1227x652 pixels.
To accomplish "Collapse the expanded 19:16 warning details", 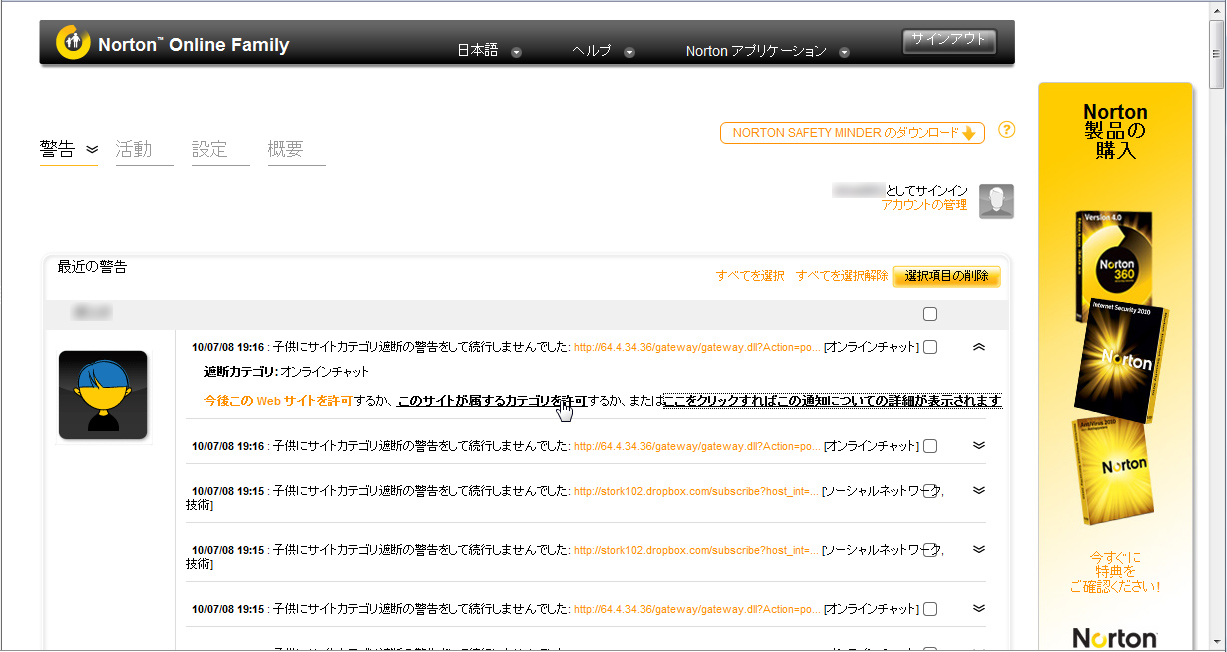I will pos(979,347).
